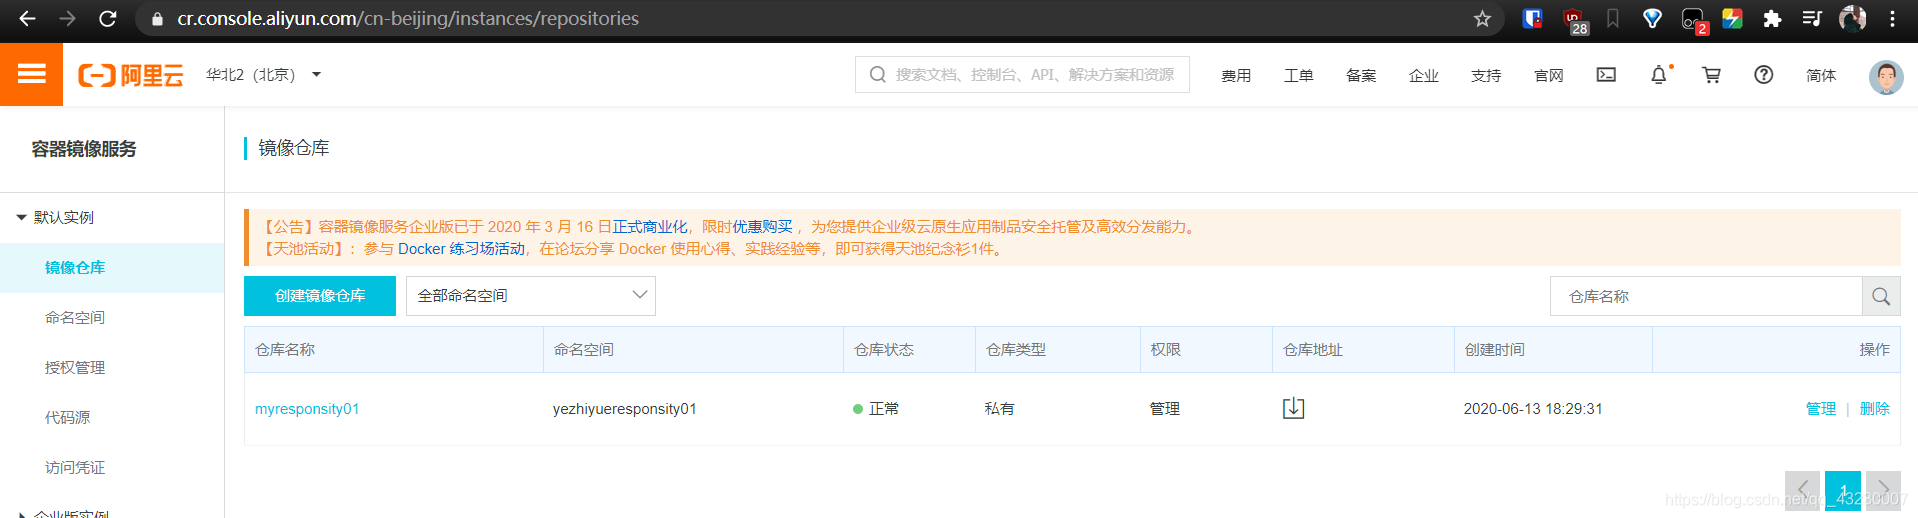
Task: Open the user avatar menu
Action: pos(1886,76)
